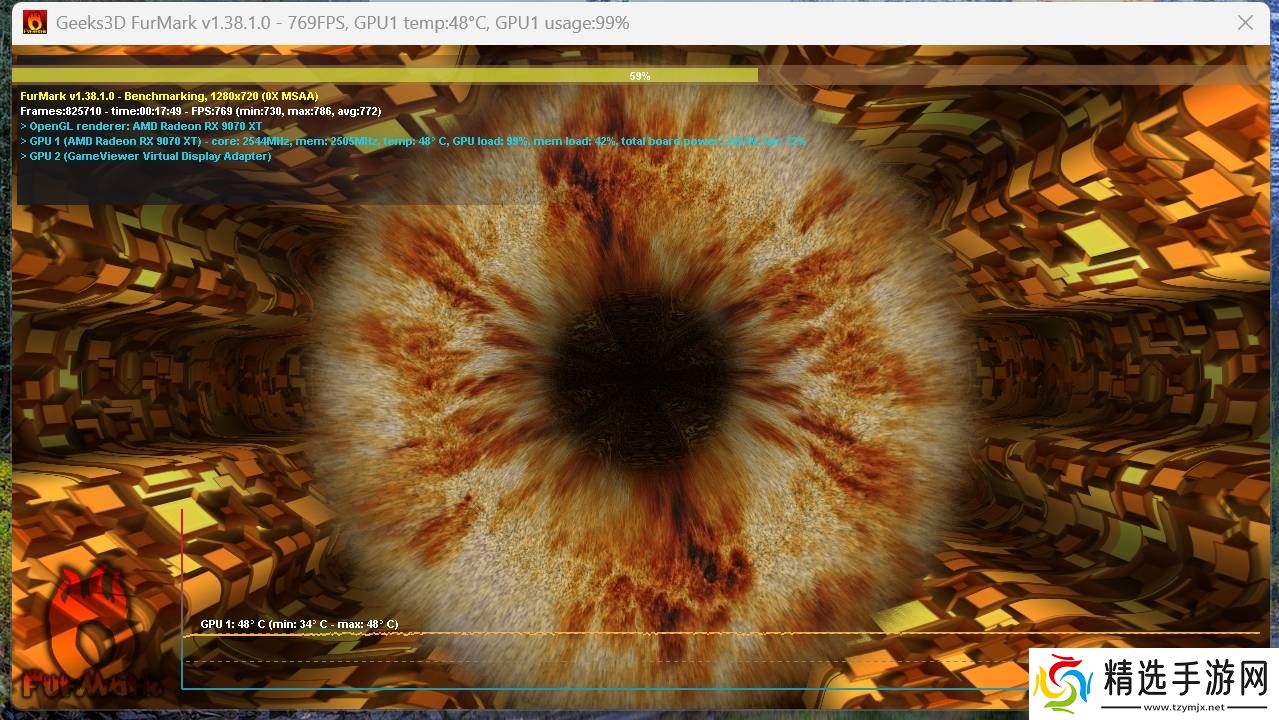Click the blue bottom axis of temperature graph
The height and width of the screenshot is (720, 1279).
(x=600, y=688)
